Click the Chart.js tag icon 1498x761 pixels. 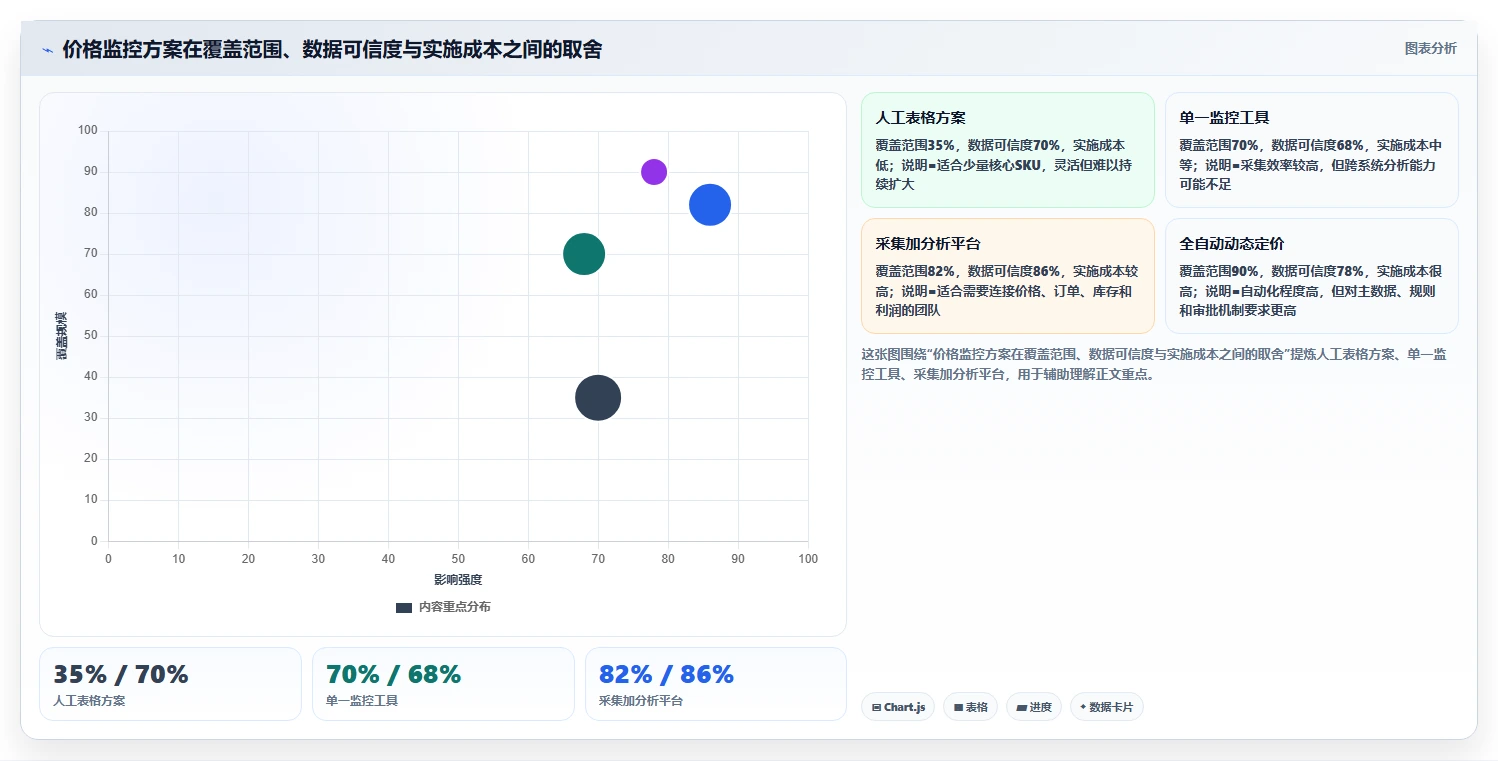click(877, 707)
